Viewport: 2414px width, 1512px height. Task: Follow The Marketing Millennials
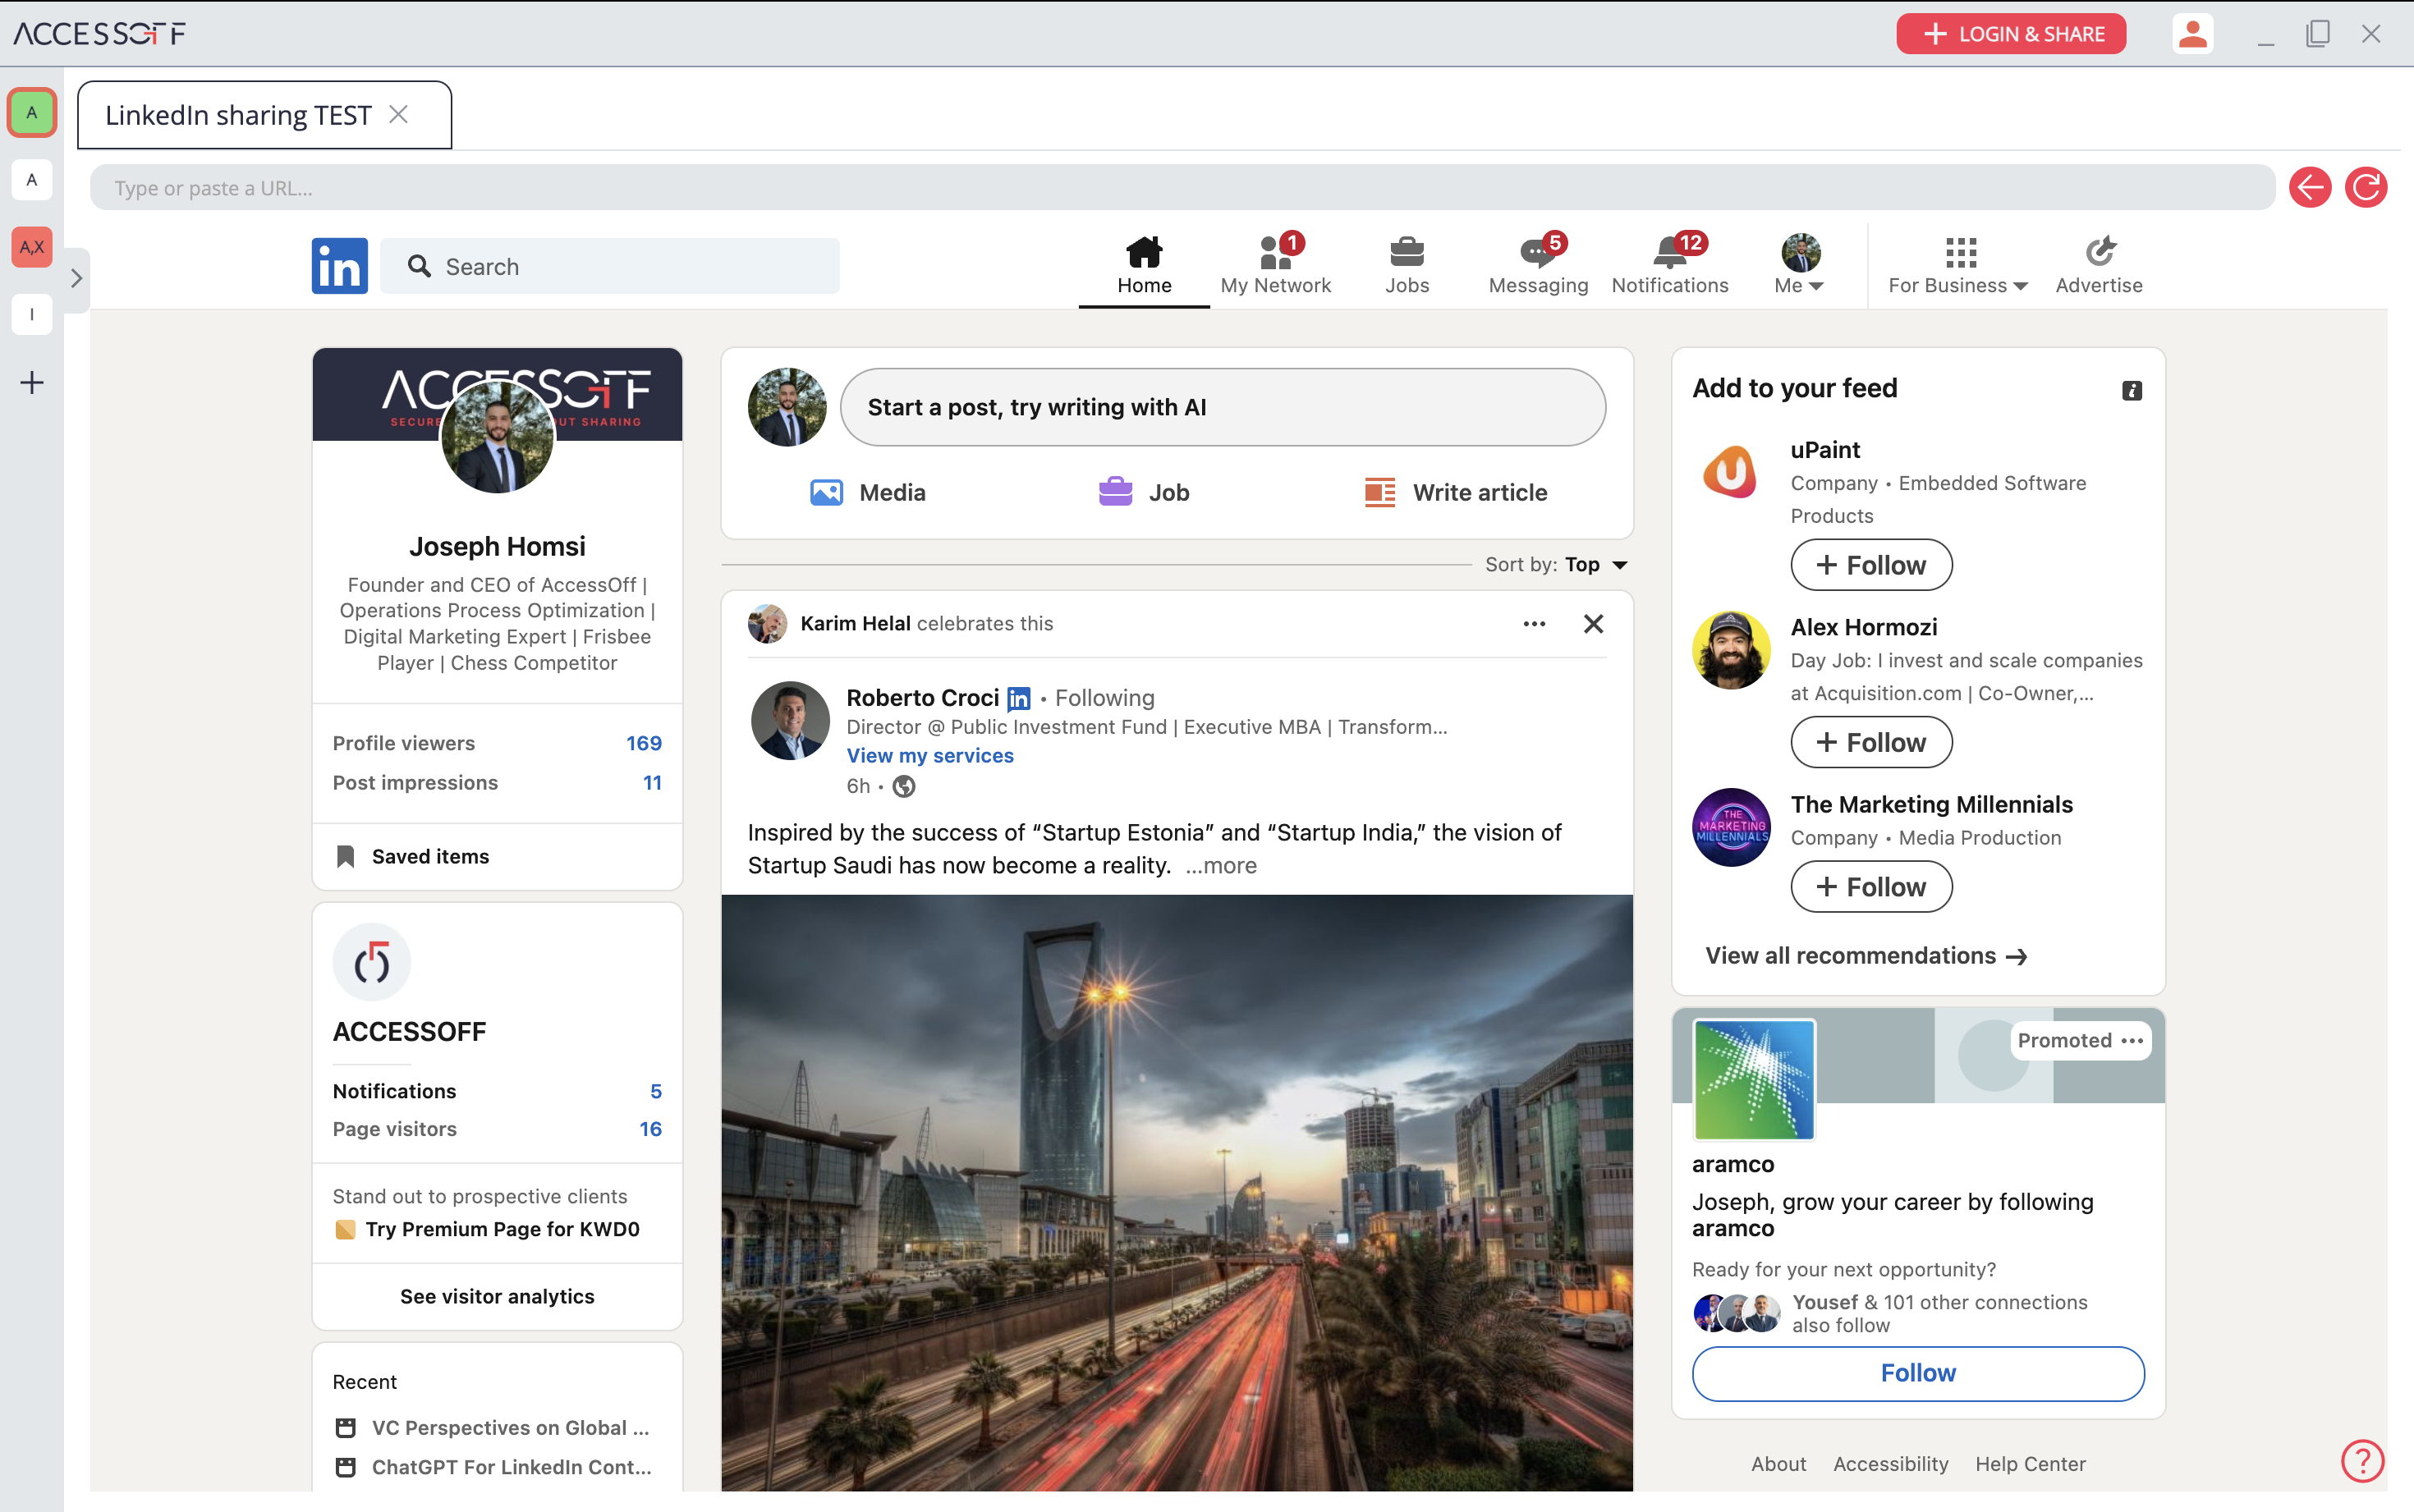pos(1871,887)
